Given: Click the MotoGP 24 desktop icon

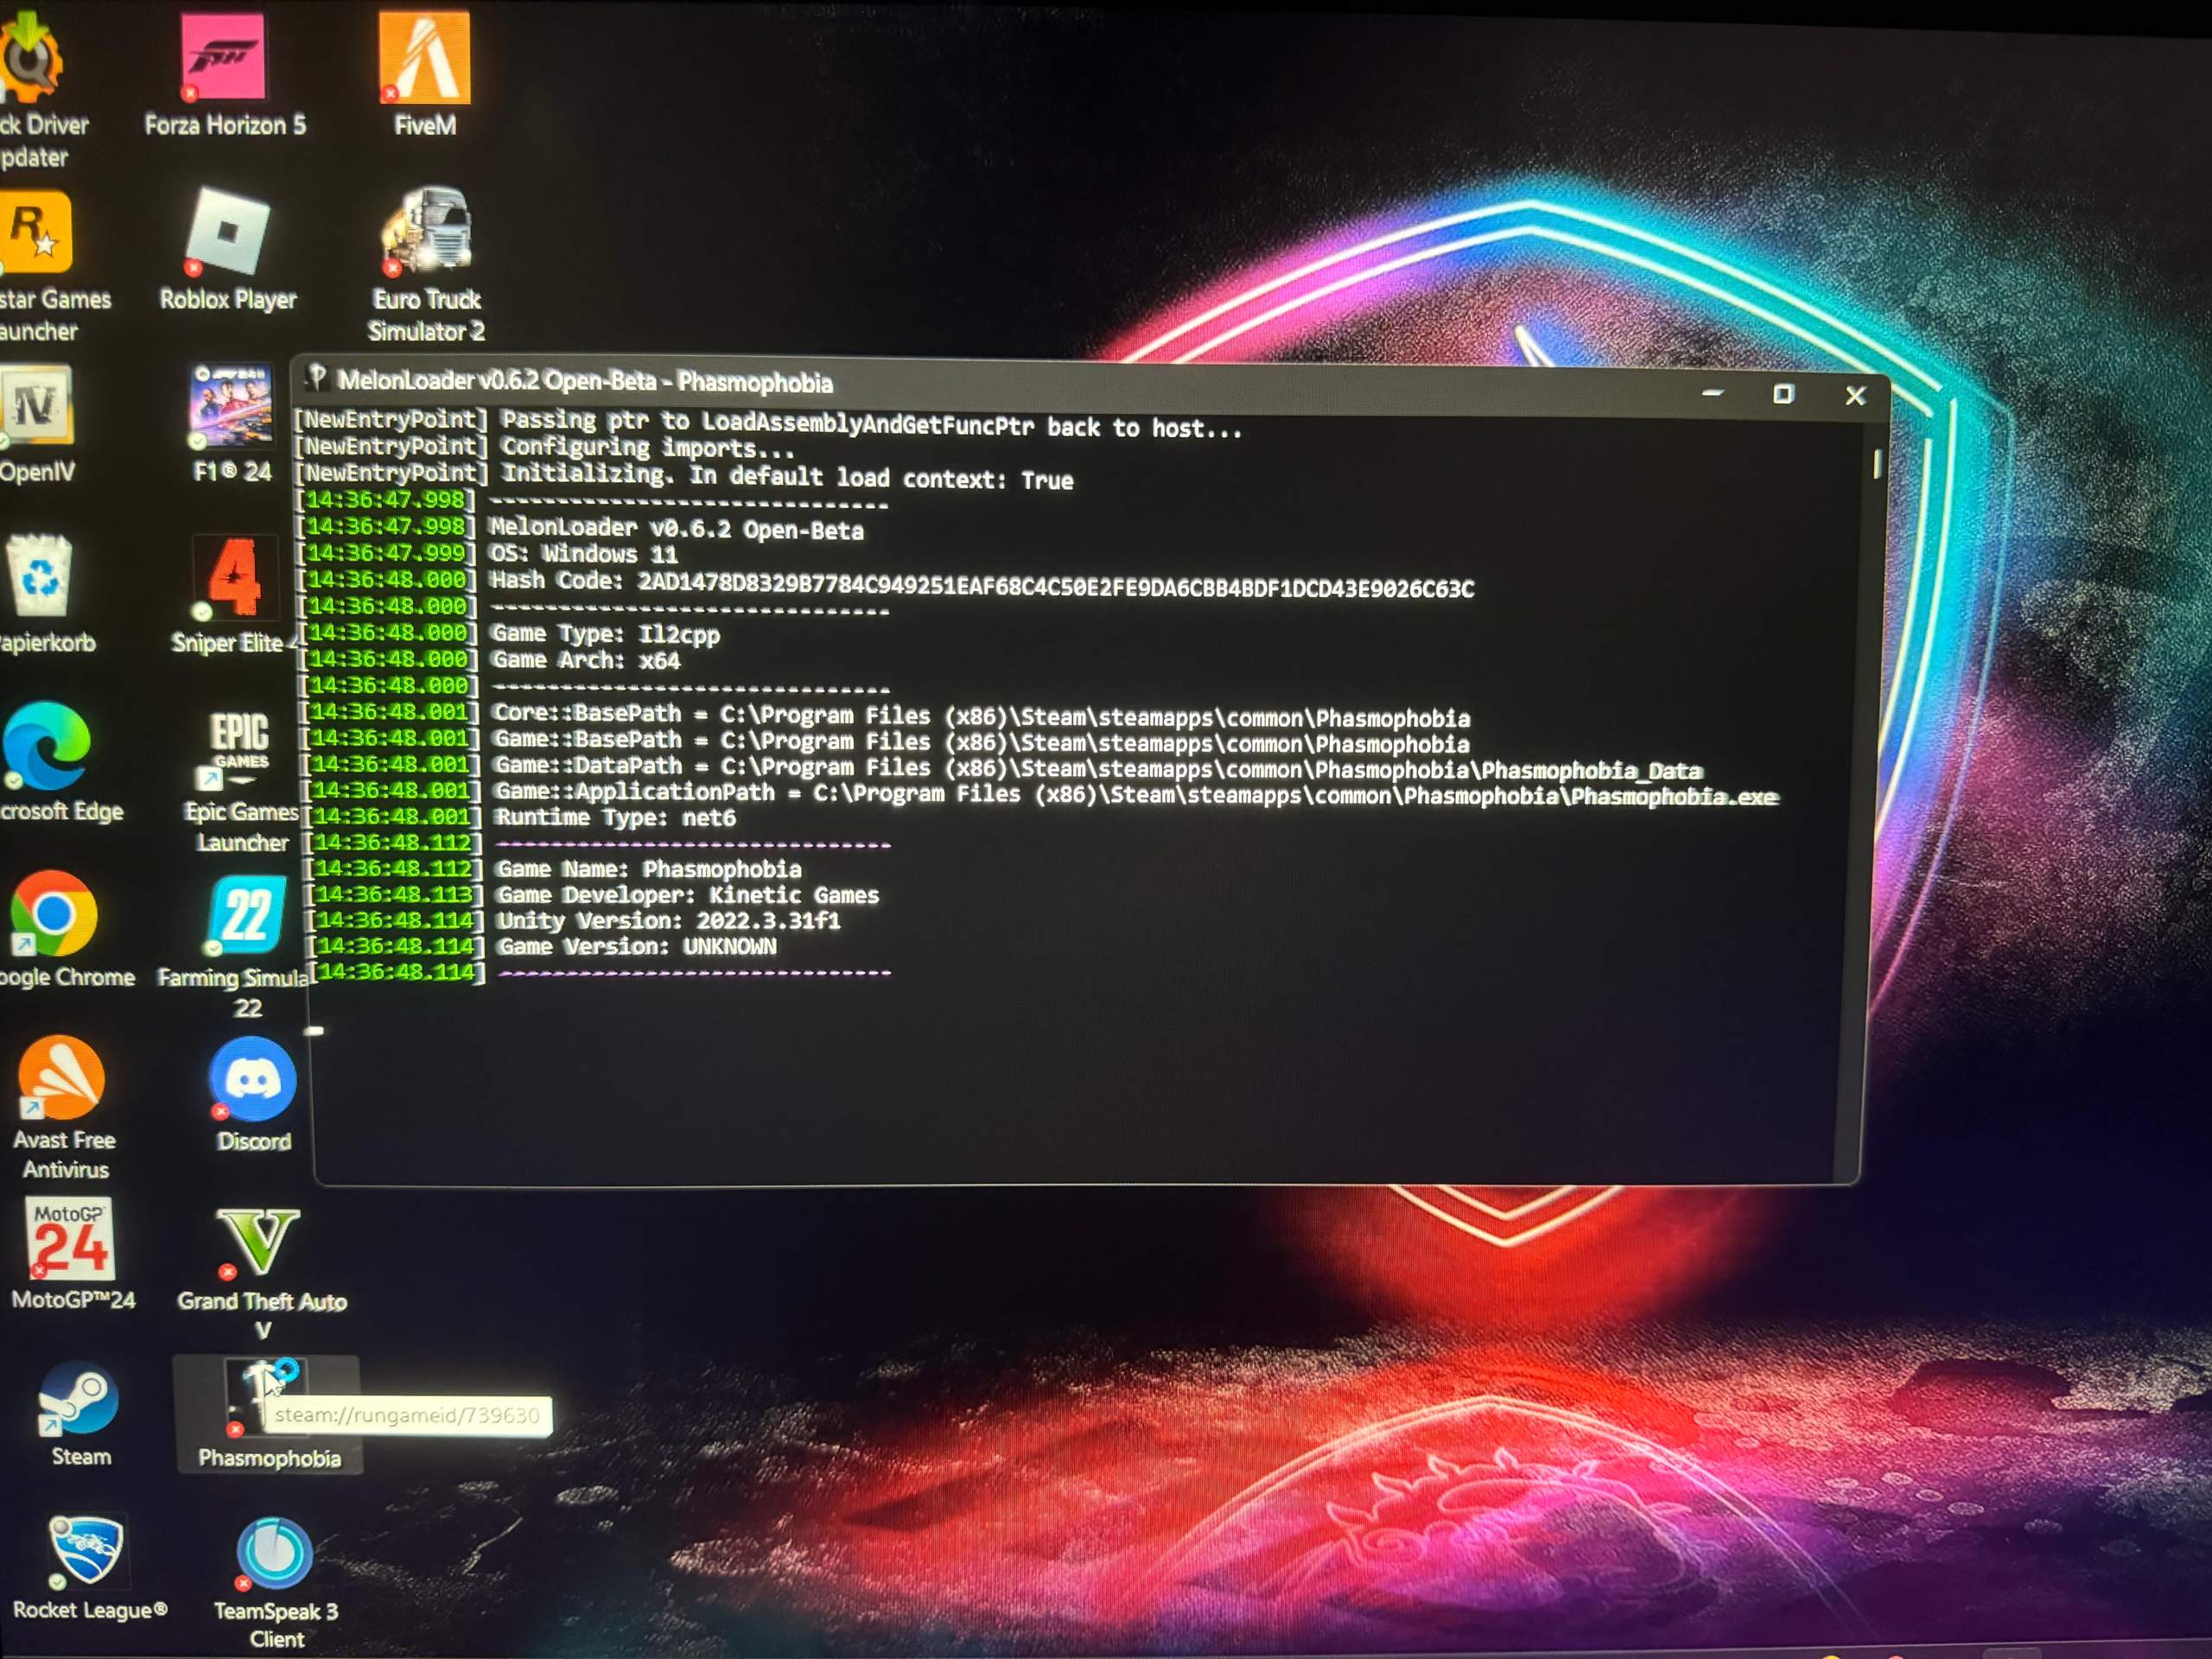Looking at the screenshot, I should pyautogui.click(x=72, y=1254).
